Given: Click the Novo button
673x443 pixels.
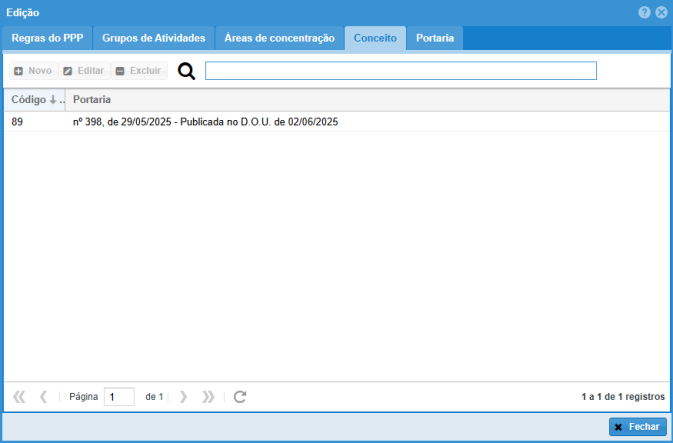Looking at the screenshot, I should [32, 71].
